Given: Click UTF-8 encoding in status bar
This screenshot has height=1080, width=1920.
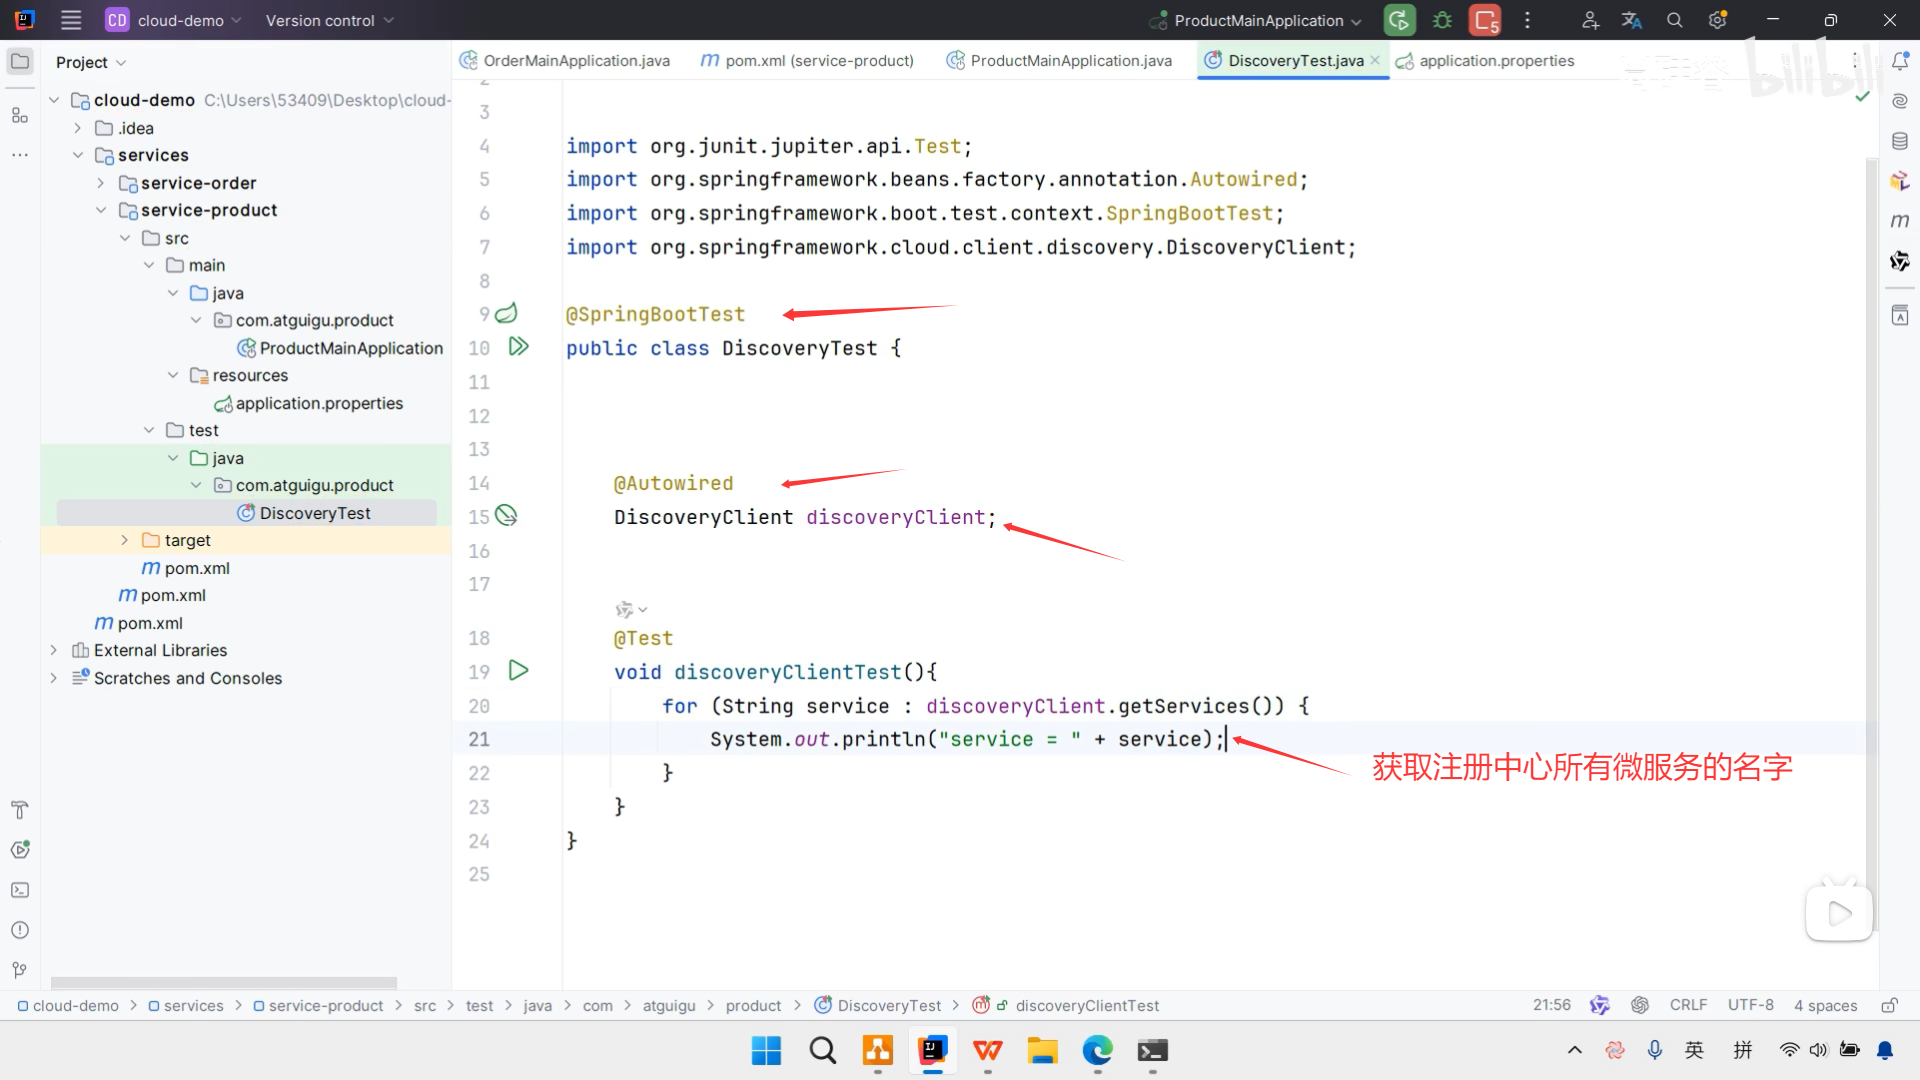Looking at the screenshot, I should pyautogui.click(x=1750, y=1005).
